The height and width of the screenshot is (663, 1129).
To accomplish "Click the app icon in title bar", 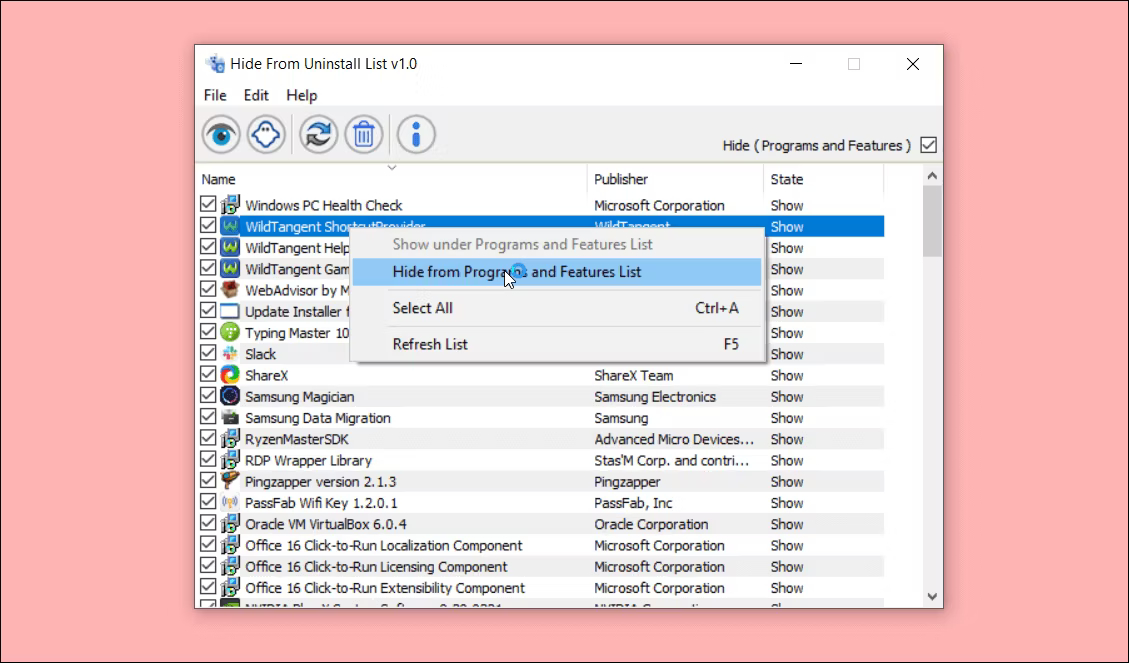I will (x=215, y=64).
